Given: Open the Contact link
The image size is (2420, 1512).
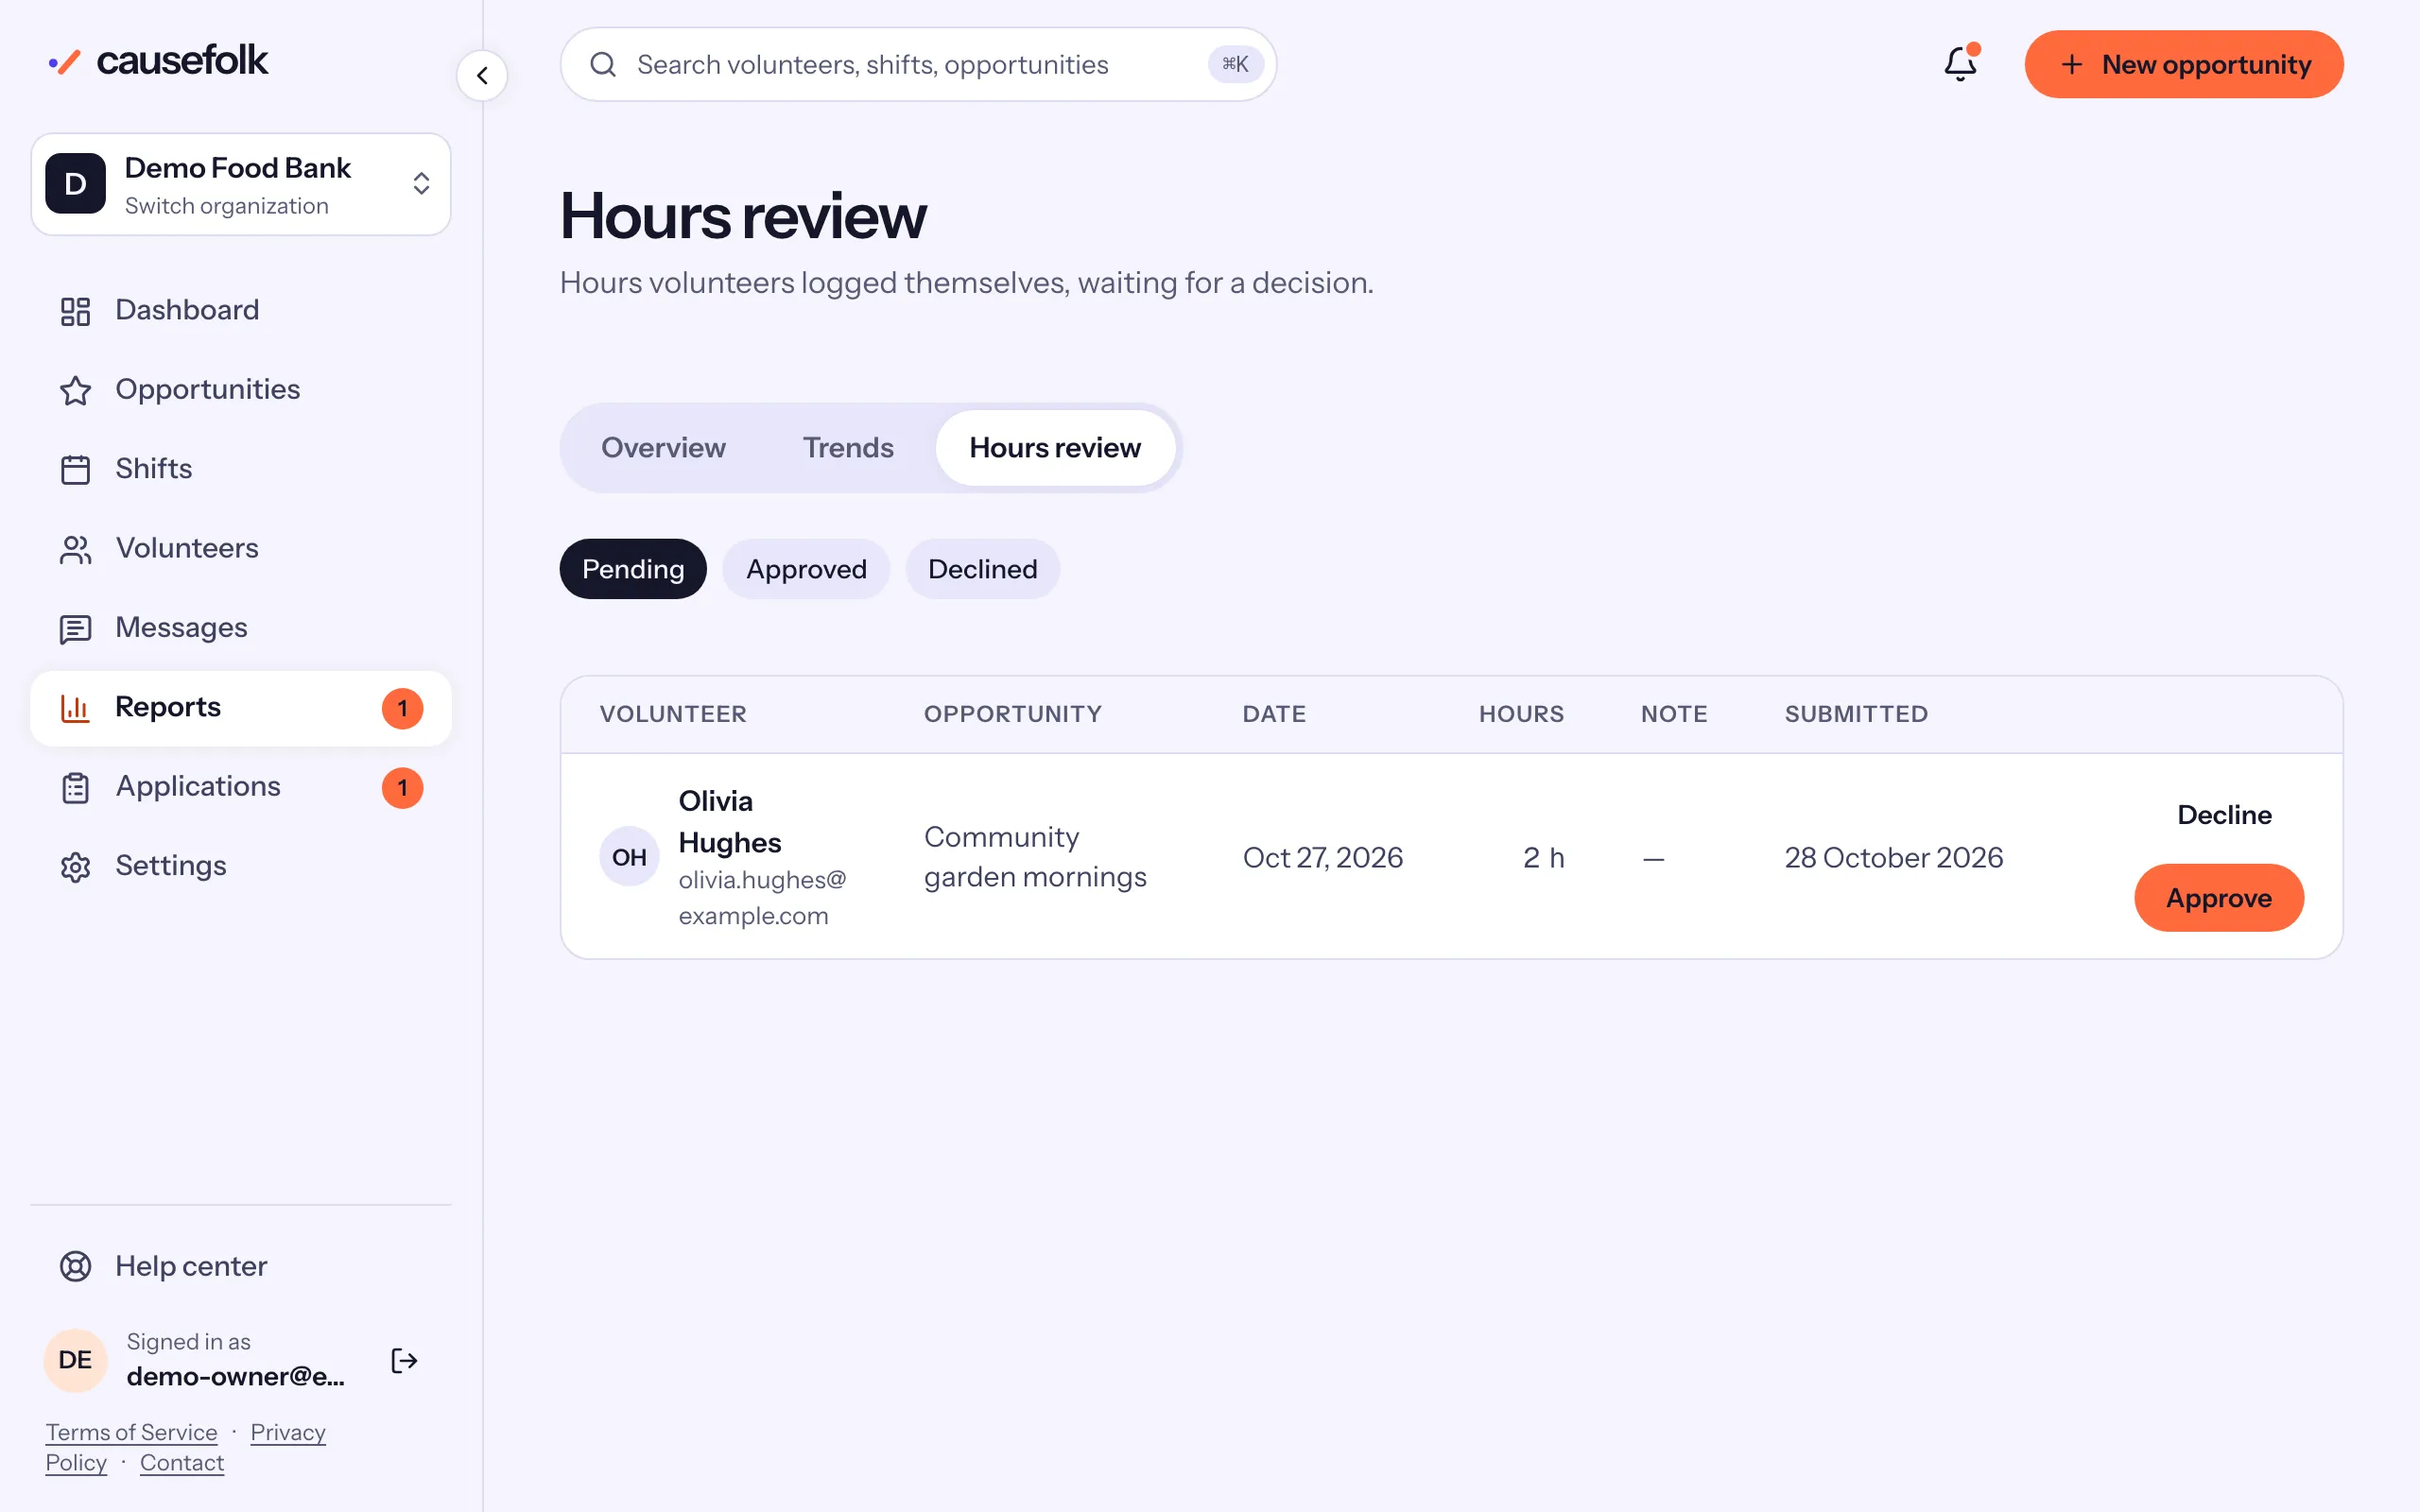Looking at the screenshot, I should click(182, 1462).
